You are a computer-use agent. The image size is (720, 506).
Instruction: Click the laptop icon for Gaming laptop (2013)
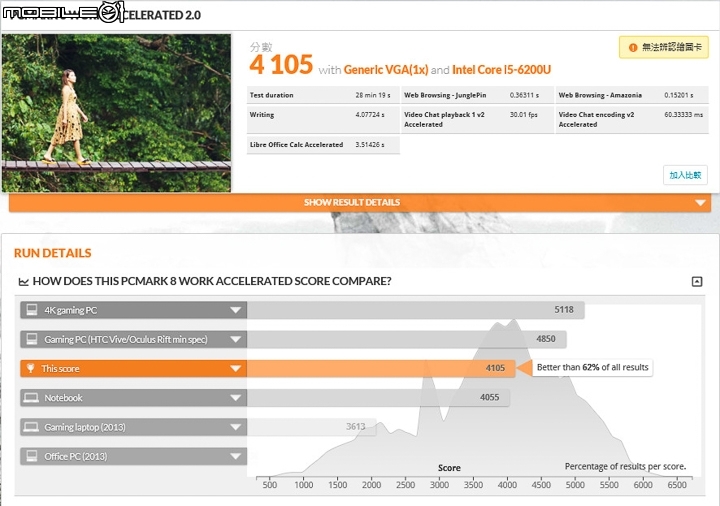coord(31,427)
